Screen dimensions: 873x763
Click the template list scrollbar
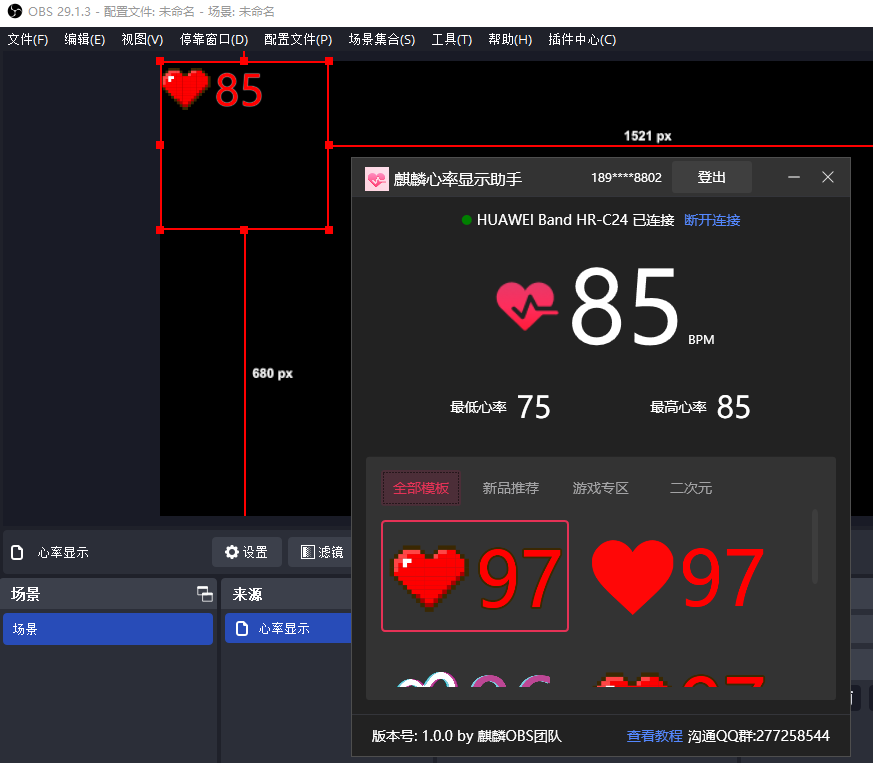815,547
